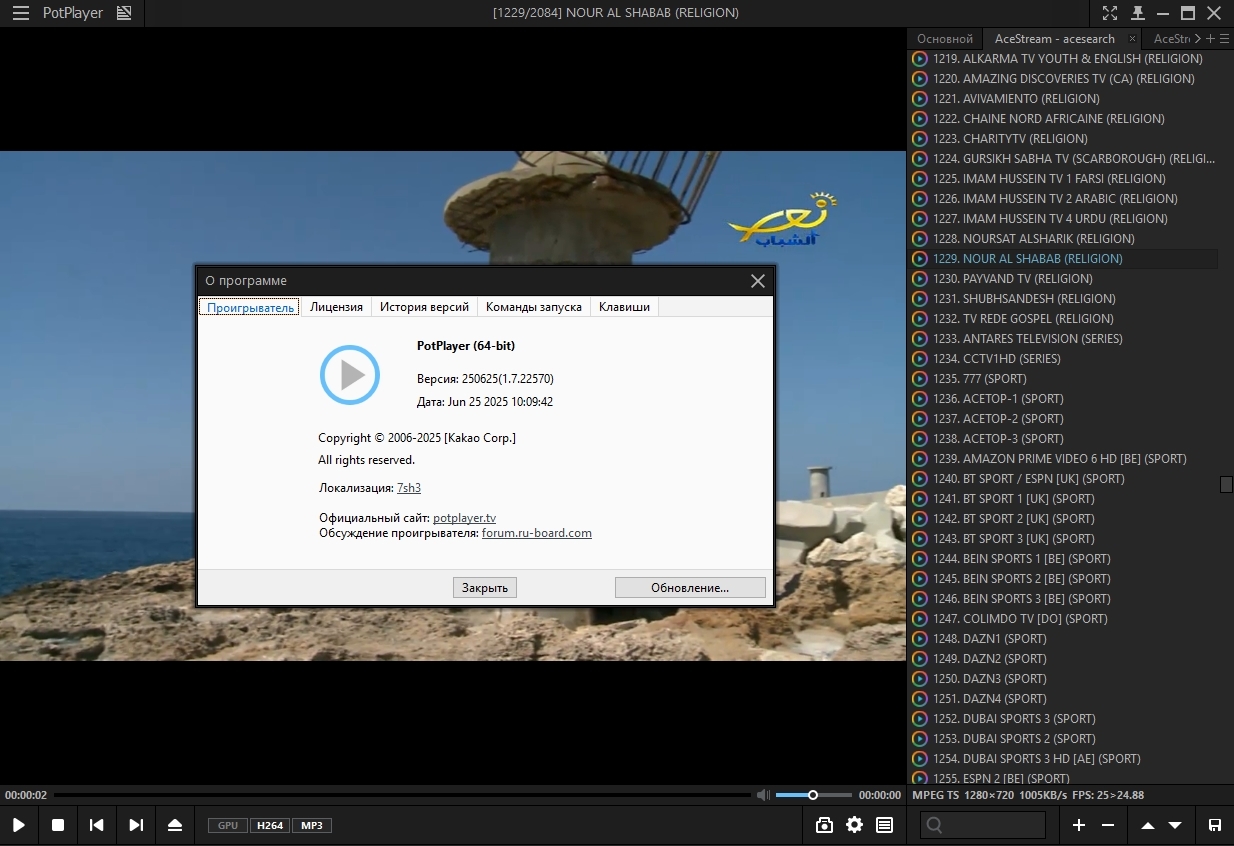Click the icon beside 1252. DUBAI SPORTS 3
The image size is (1234, 846).
point(920,719)
